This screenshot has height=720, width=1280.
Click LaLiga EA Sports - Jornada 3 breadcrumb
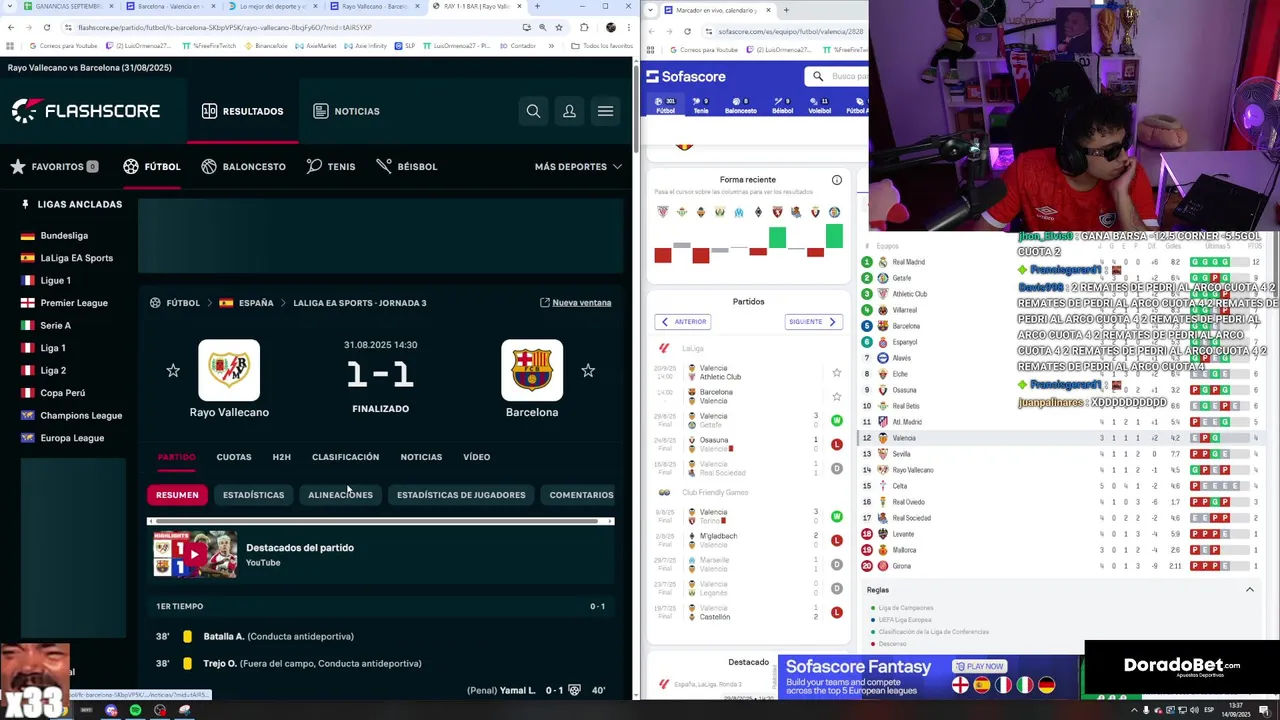(x=360, y=303)
